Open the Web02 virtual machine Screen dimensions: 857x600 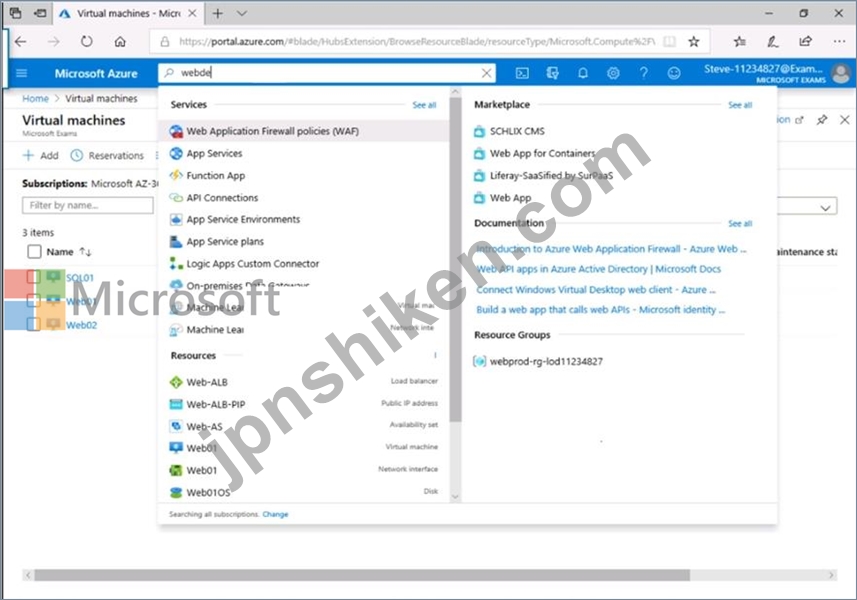tap(81, 325)
